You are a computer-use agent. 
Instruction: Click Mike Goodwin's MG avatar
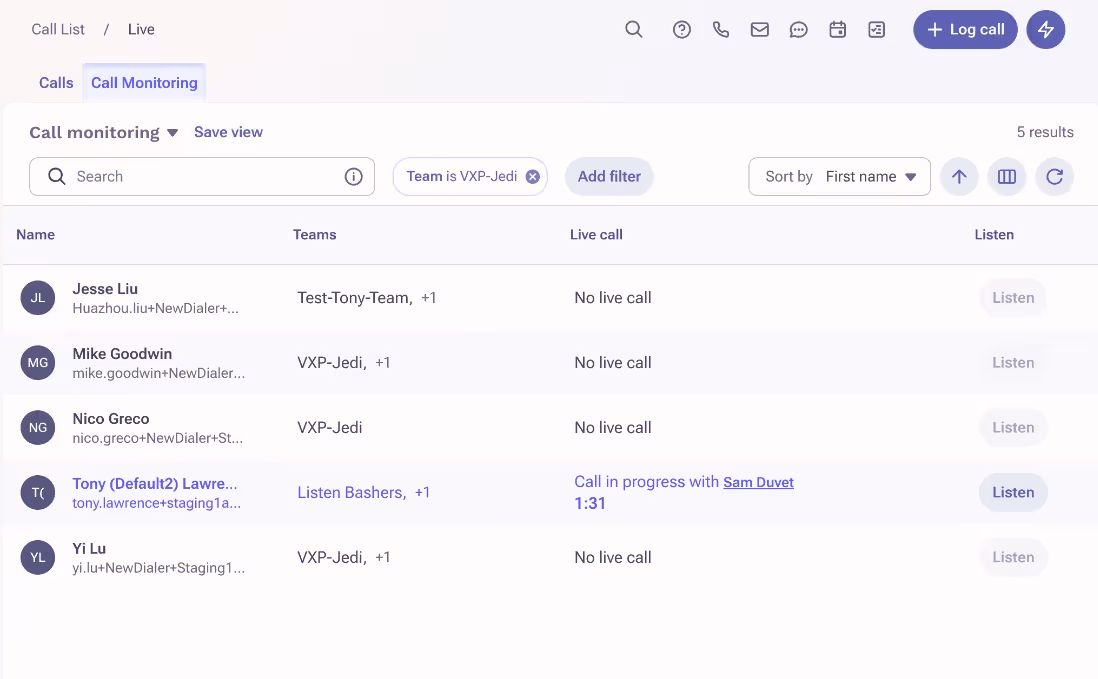tap(38, 363)
